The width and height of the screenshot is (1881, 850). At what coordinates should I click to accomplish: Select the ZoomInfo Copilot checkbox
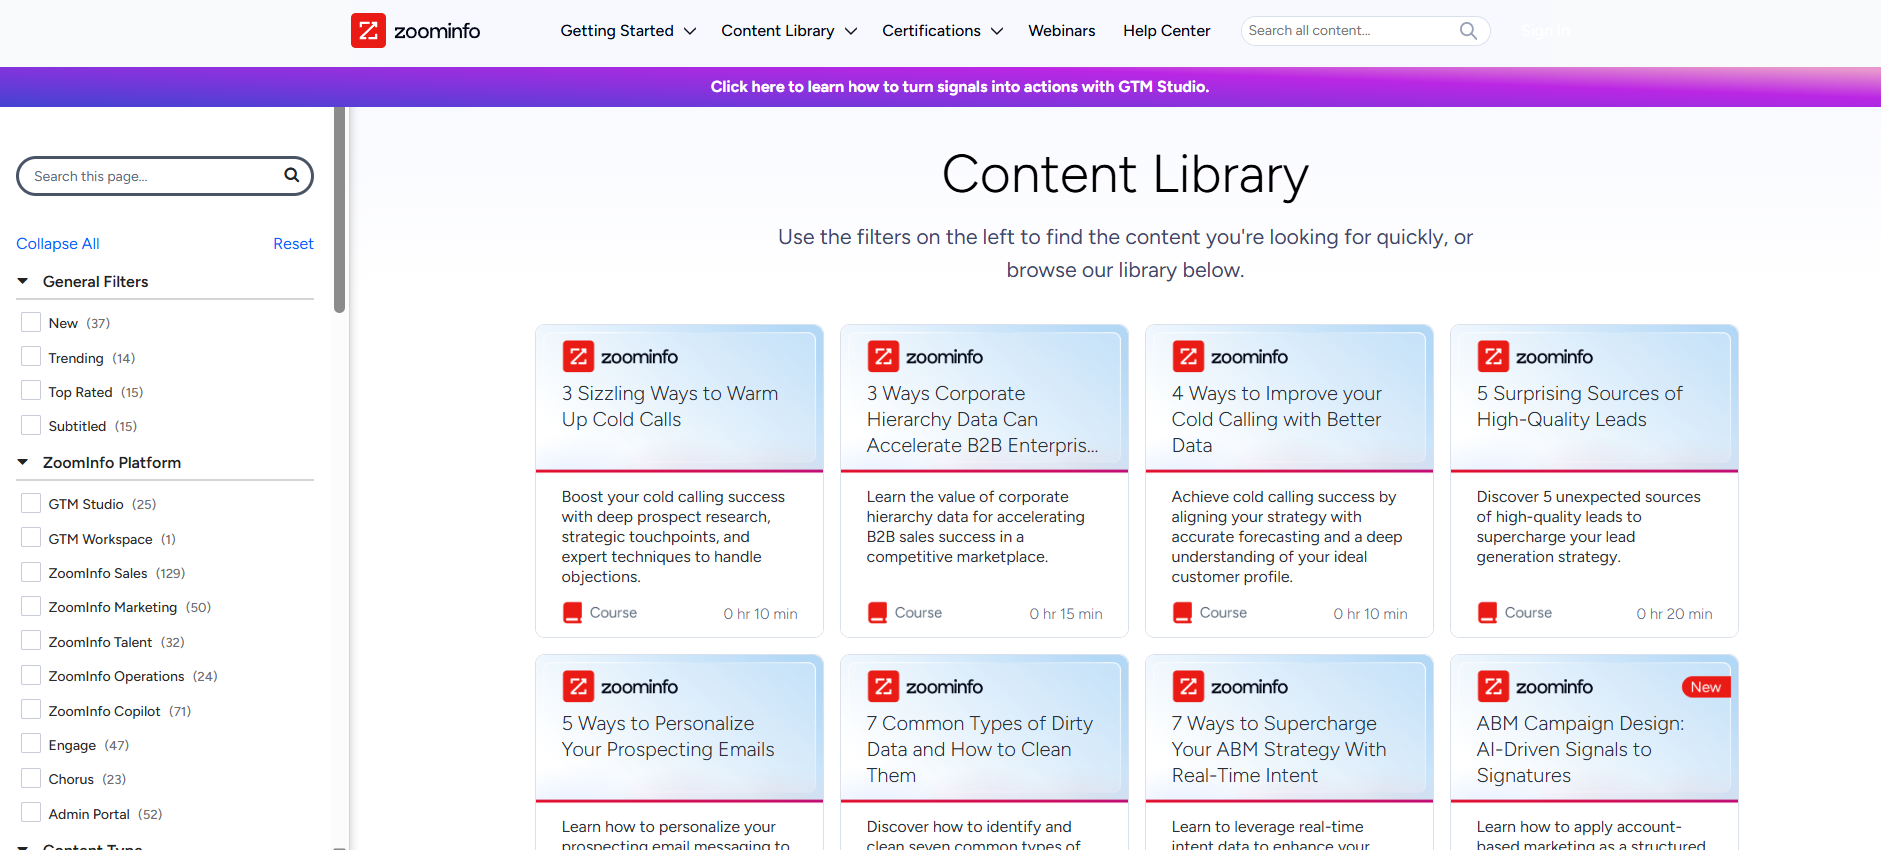31,710
